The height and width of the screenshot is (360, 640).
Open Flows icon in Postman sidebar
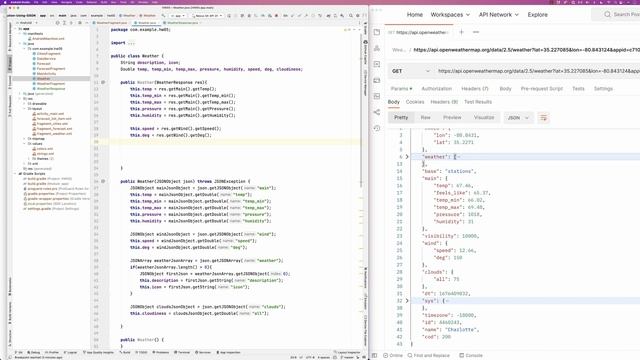377,112
